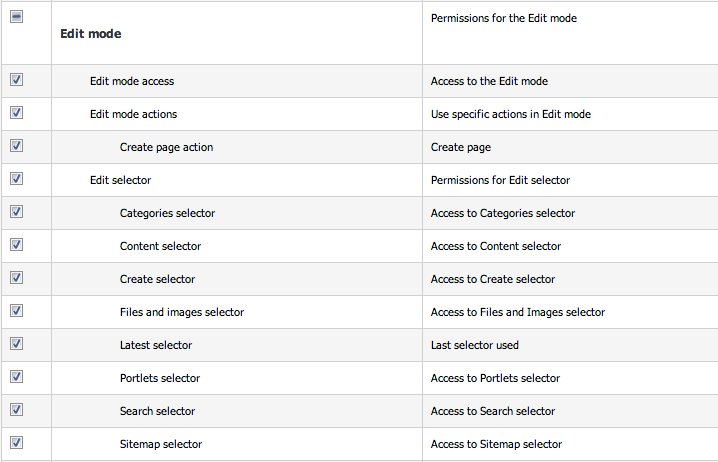Select the Edit selector tree item

click(120, 180)
